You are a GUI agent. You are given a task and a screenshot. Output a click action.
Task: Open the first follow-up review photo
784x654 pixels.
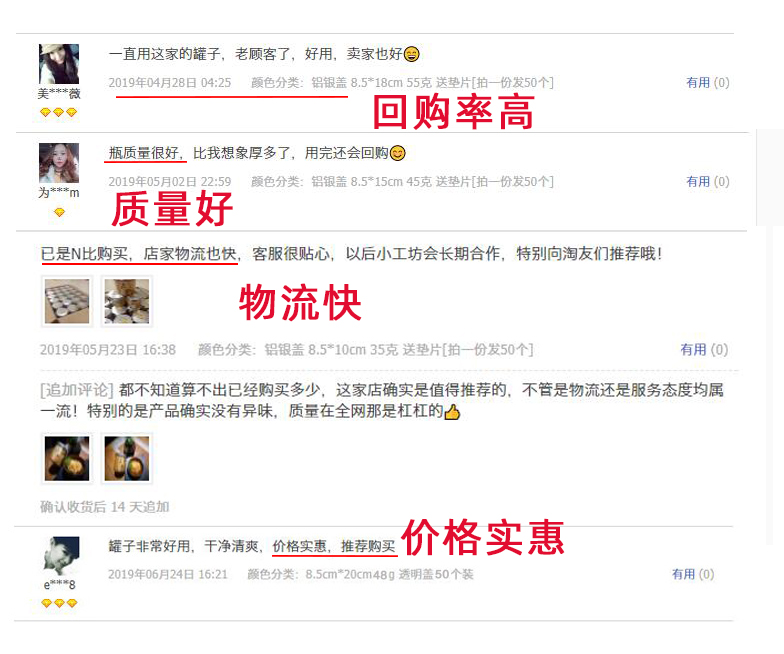coord(67,458)
